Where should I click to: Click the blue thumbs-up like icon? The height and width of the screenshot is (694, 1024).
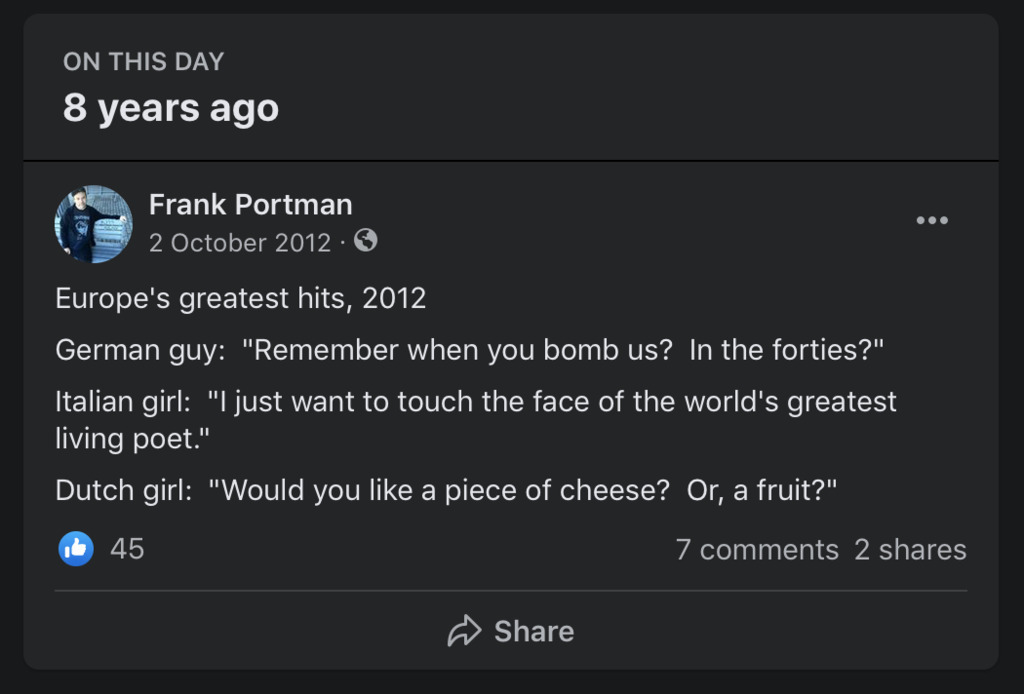(76, 548)
